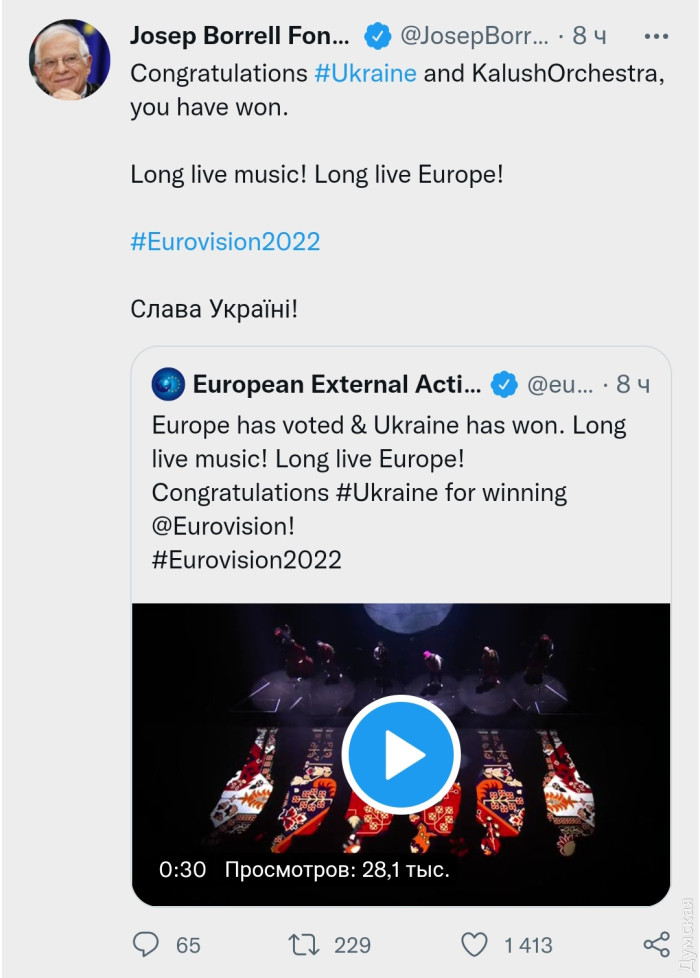Click the main tweet's 8 ч timestamp
The image size is (700, 978).
click(x=590, y=37)
